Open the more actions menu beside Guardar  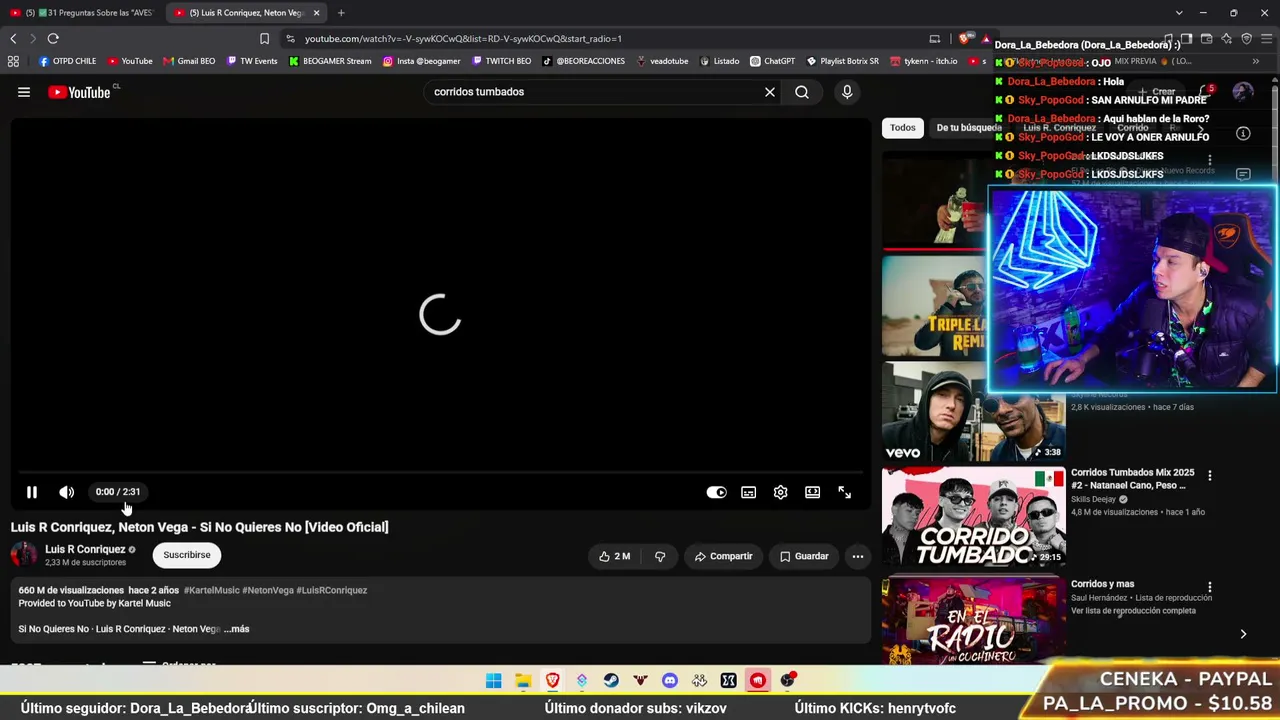point(858,556)
